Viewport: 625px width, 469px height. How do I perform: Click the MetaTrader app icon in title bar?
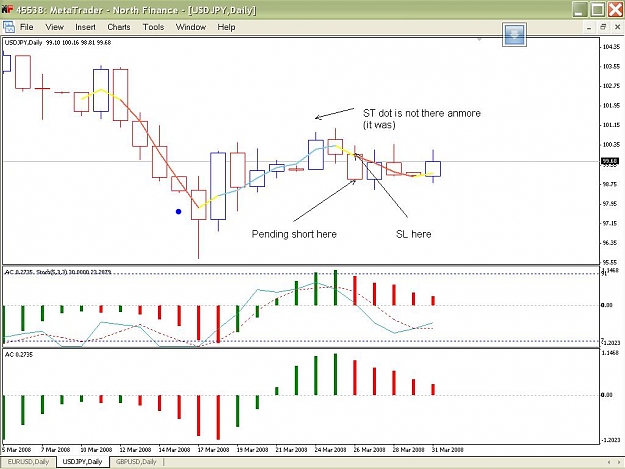point(7,9)
